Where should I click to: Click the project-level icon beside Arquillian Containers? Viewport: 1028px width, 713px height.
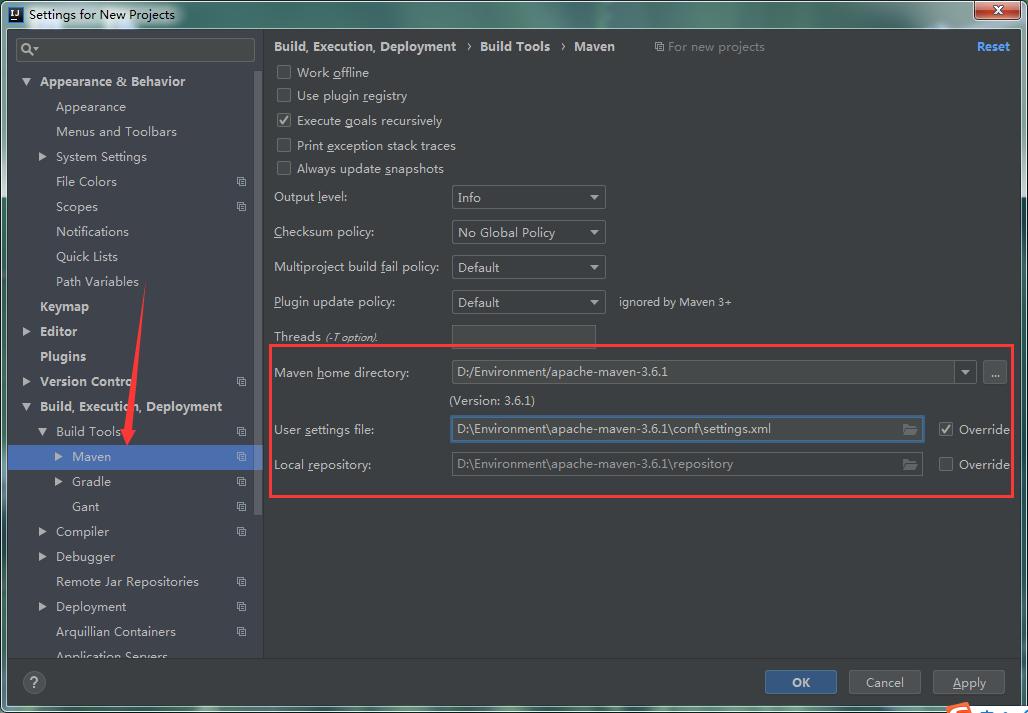pos(241,632)
